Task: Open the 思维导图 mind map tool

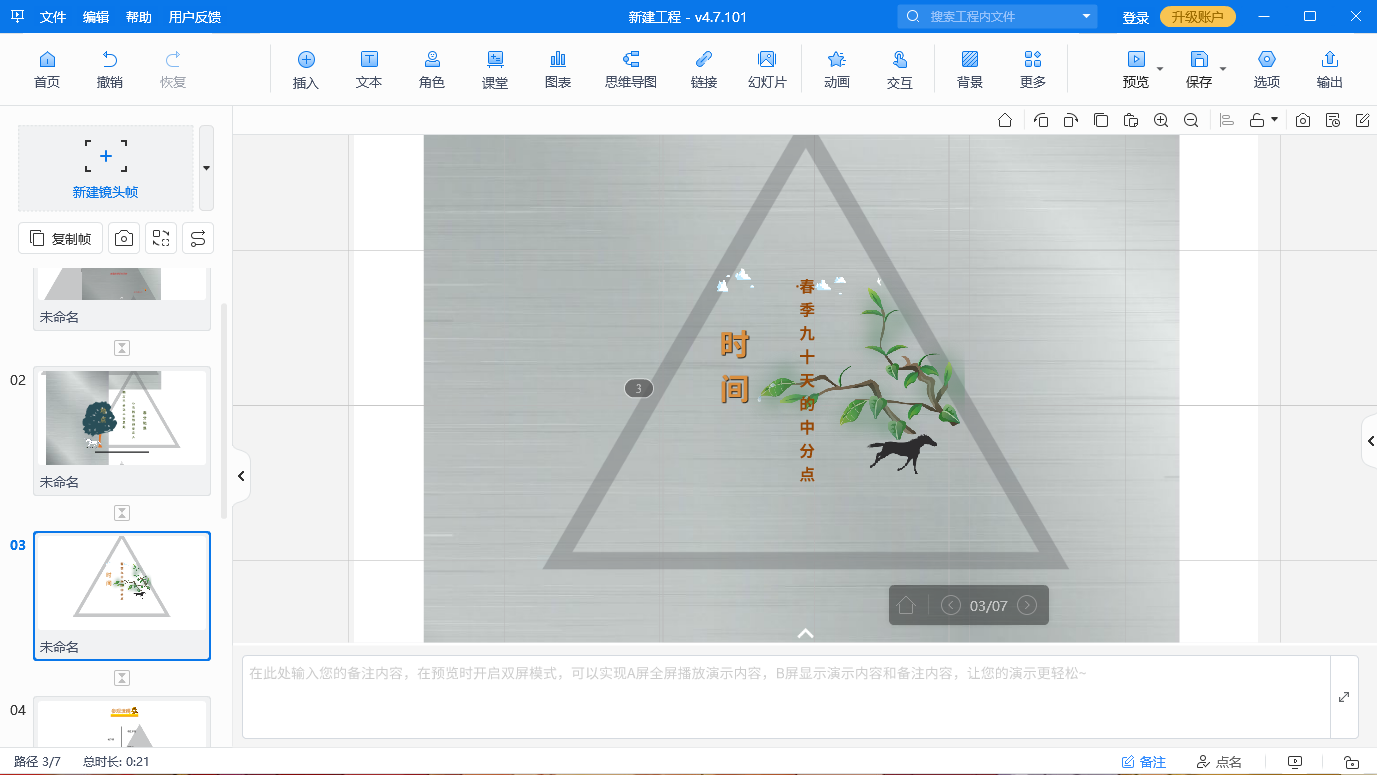Action: pos(631,69)
